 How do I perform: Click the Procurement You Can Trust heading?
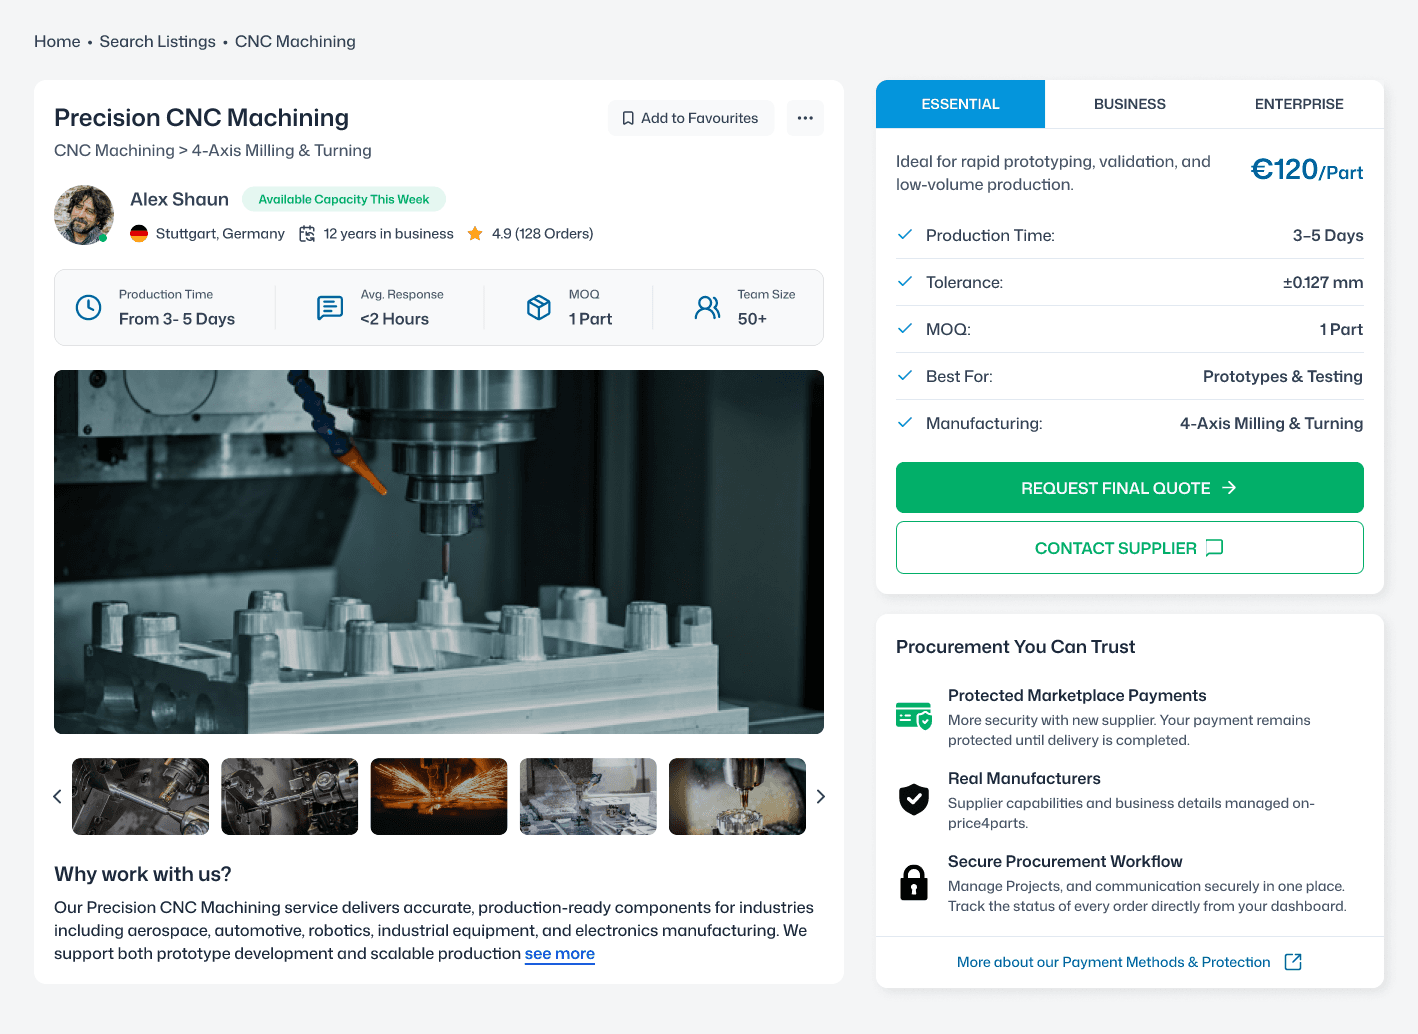tap(1016, 647)
